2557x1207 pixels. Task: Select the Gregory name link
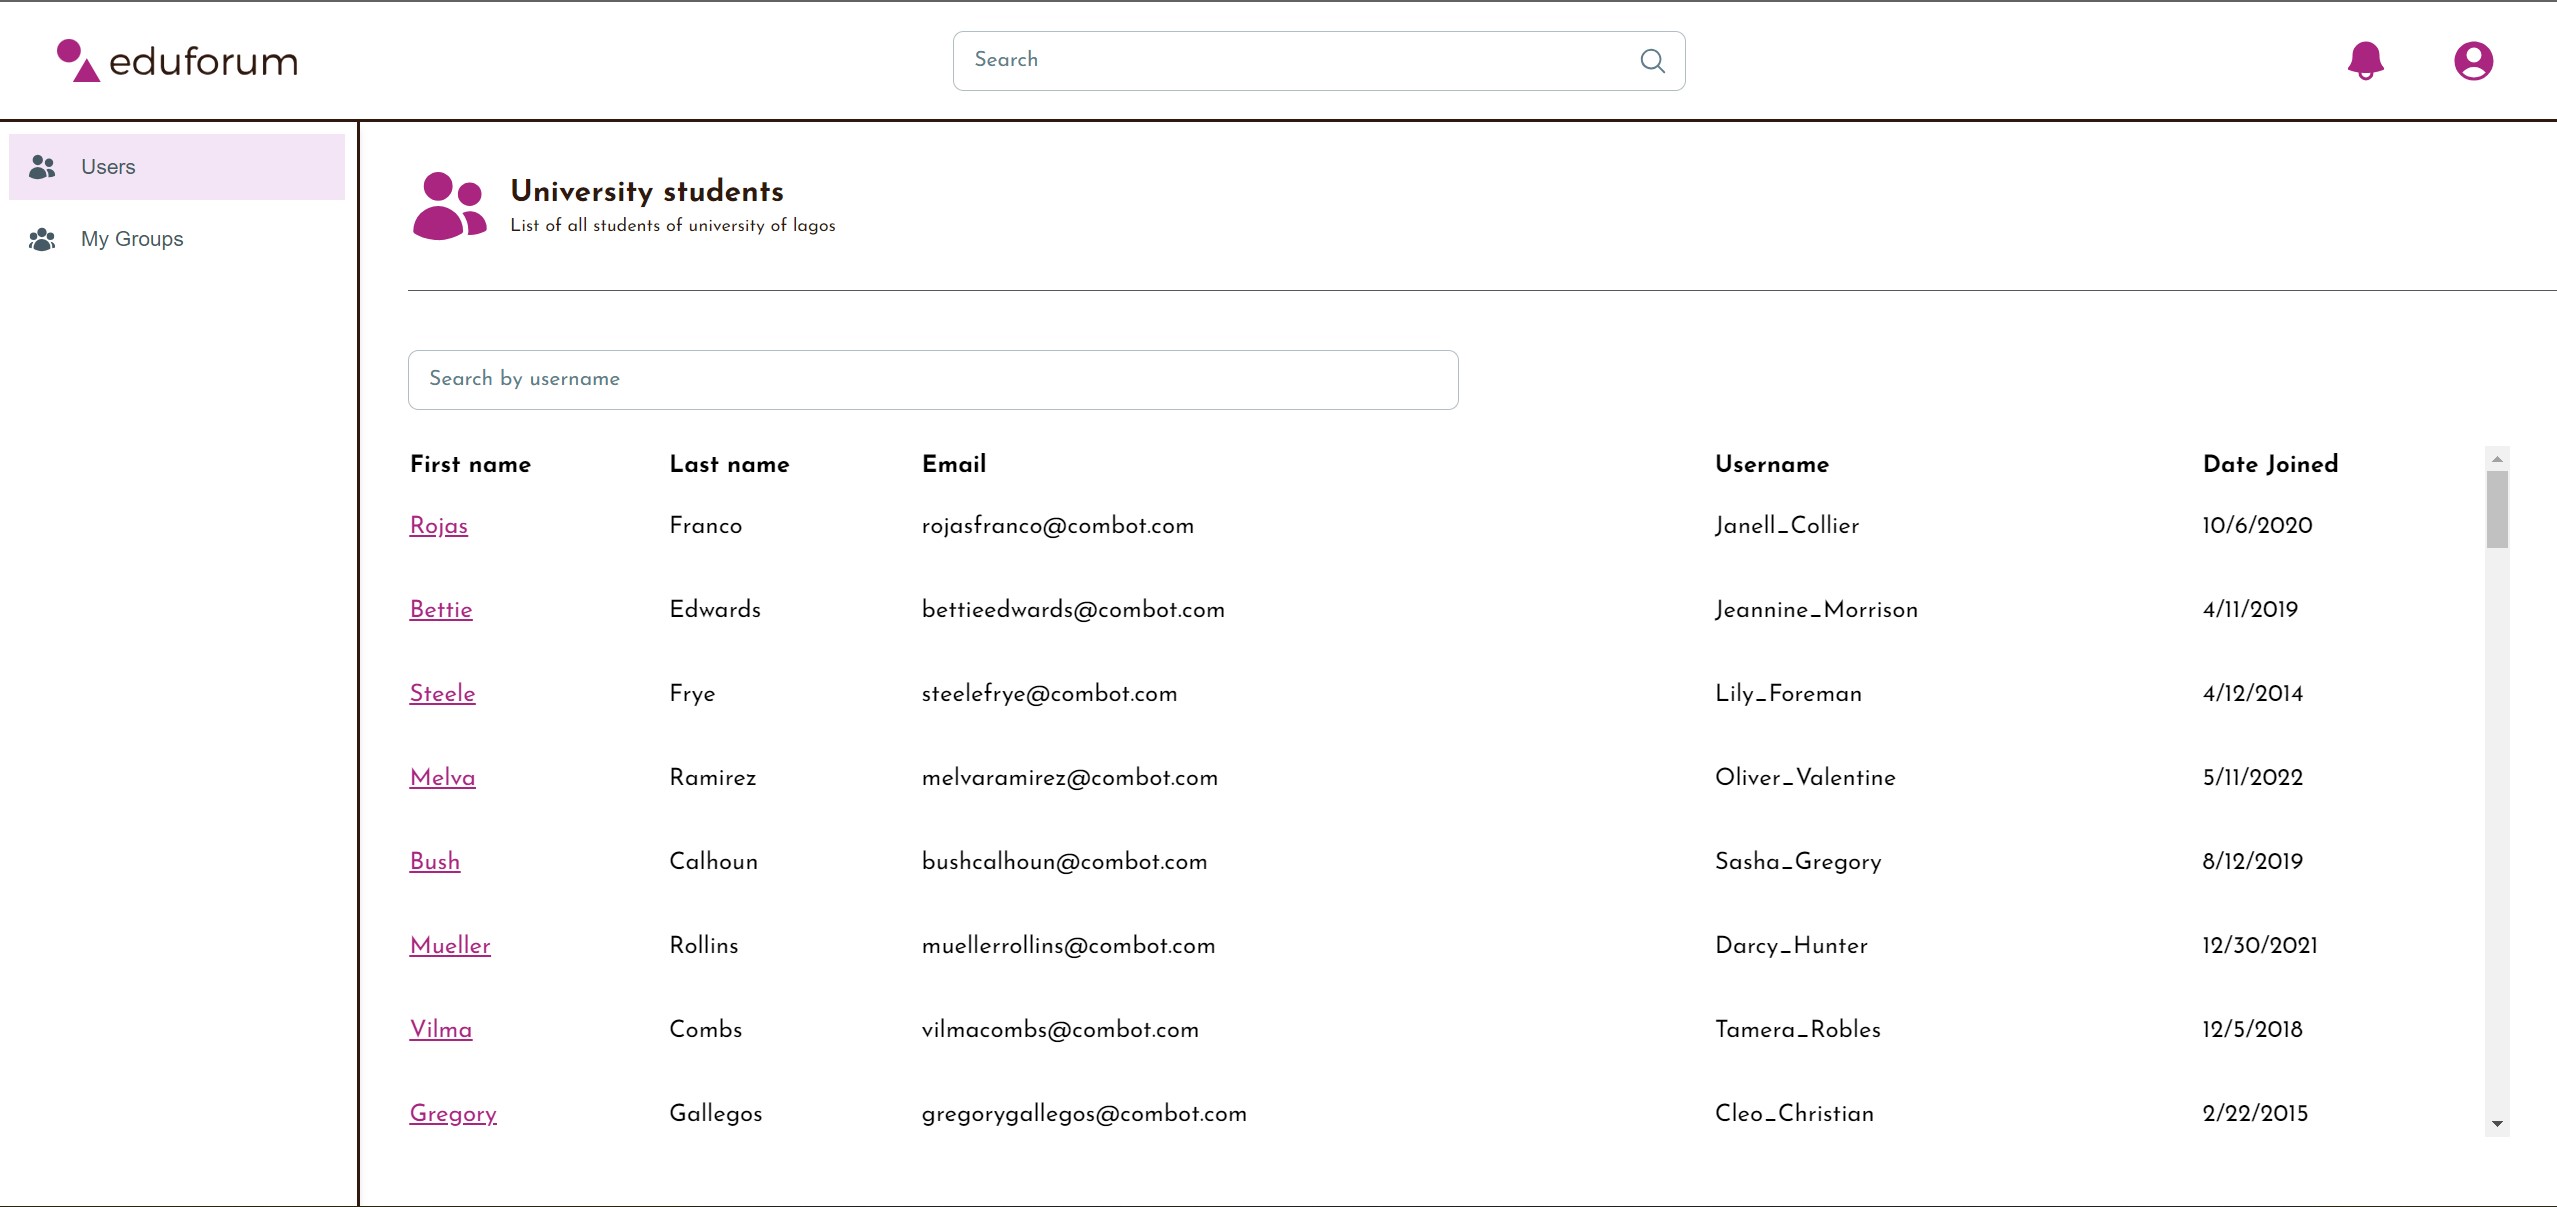click(x=452, y=1114)
